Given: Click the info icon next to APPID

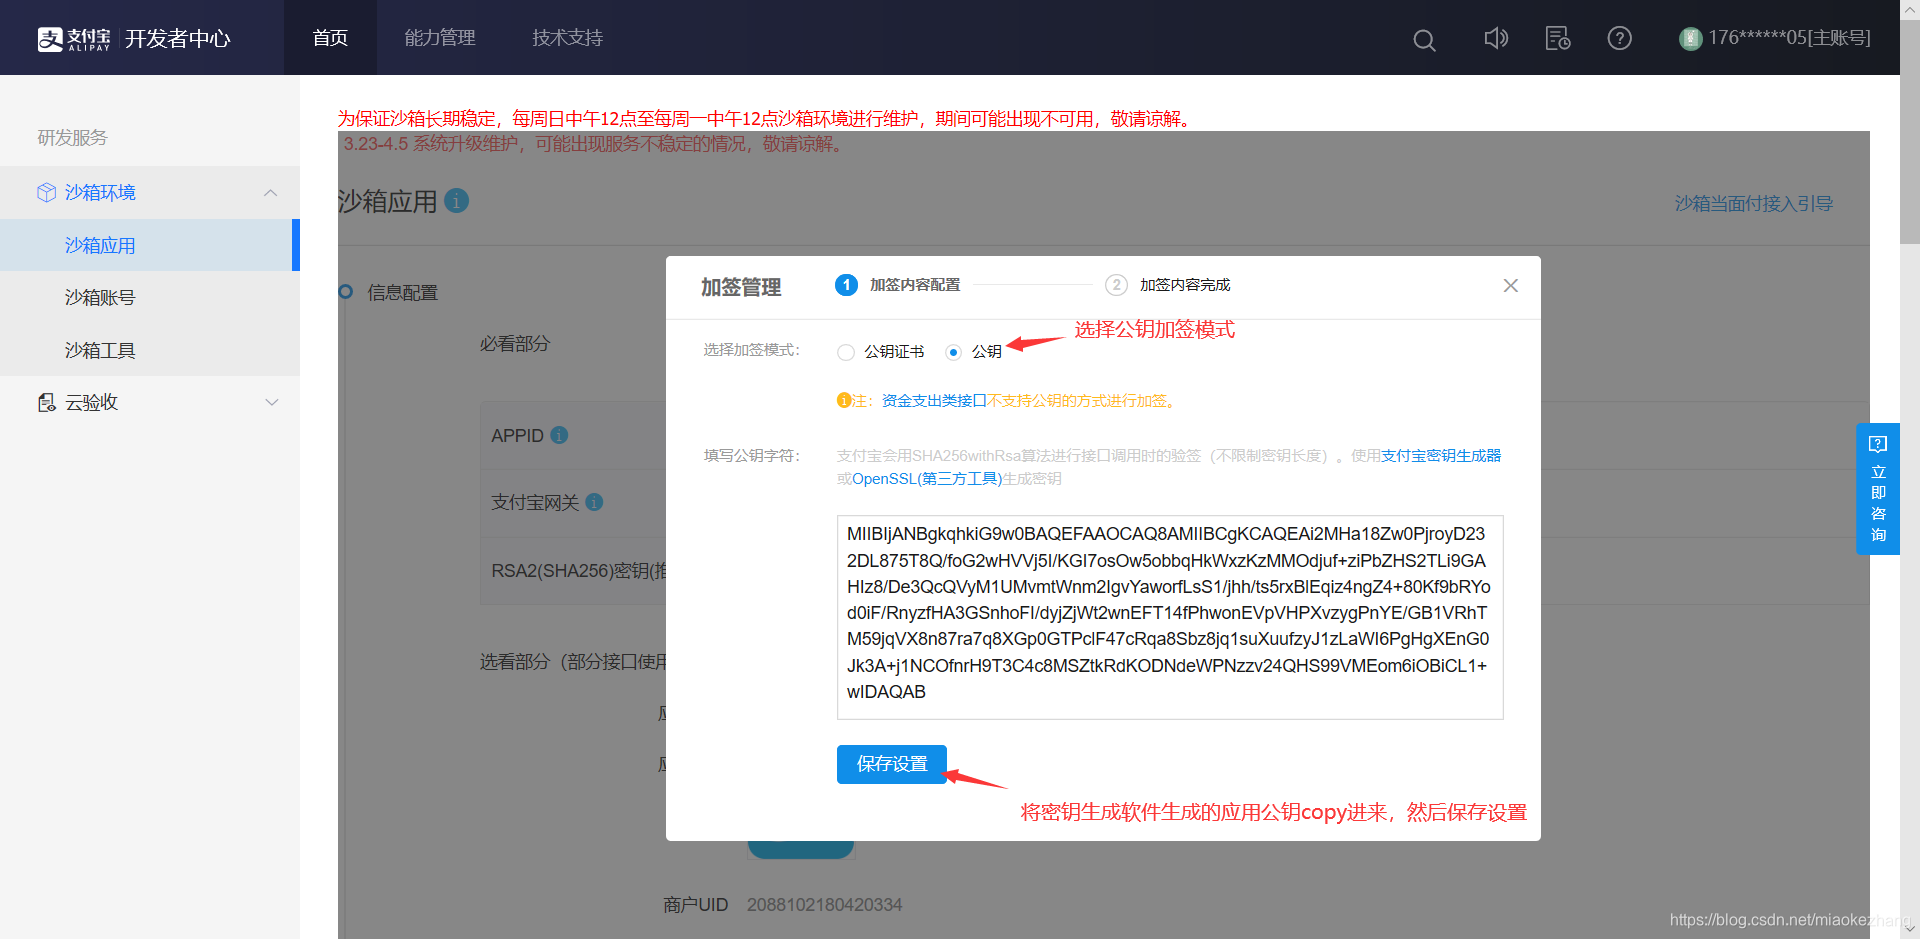Looking at the screenshot, I should point(559,435).
